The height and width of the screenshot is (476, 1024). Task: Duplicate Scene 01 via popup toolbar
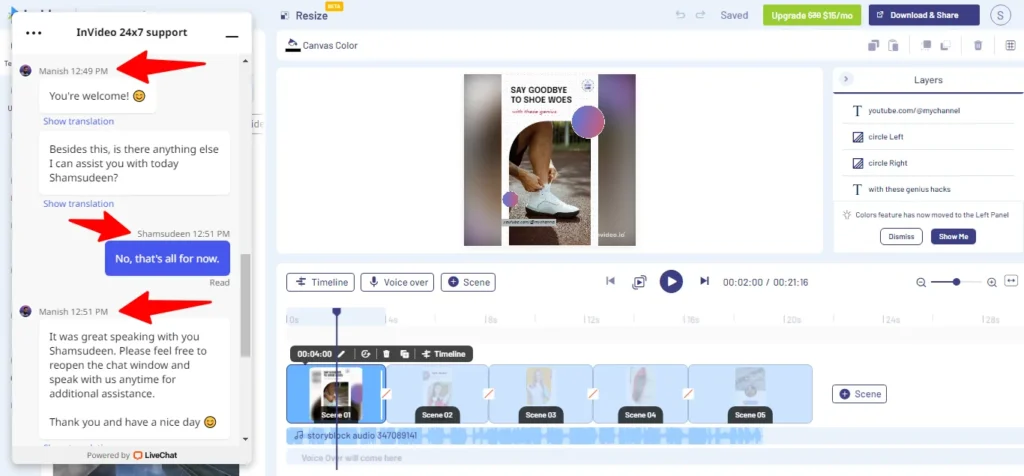pos(404,354)
